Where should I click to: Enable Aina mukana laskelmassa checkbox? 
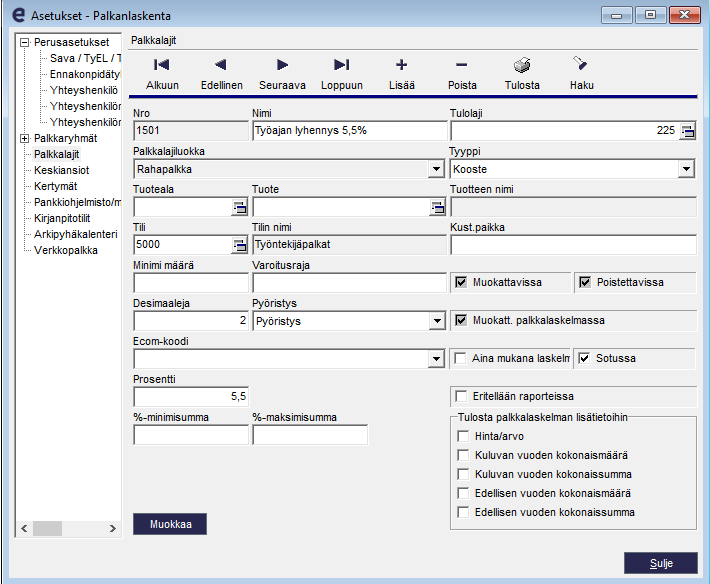pos(460,359)
